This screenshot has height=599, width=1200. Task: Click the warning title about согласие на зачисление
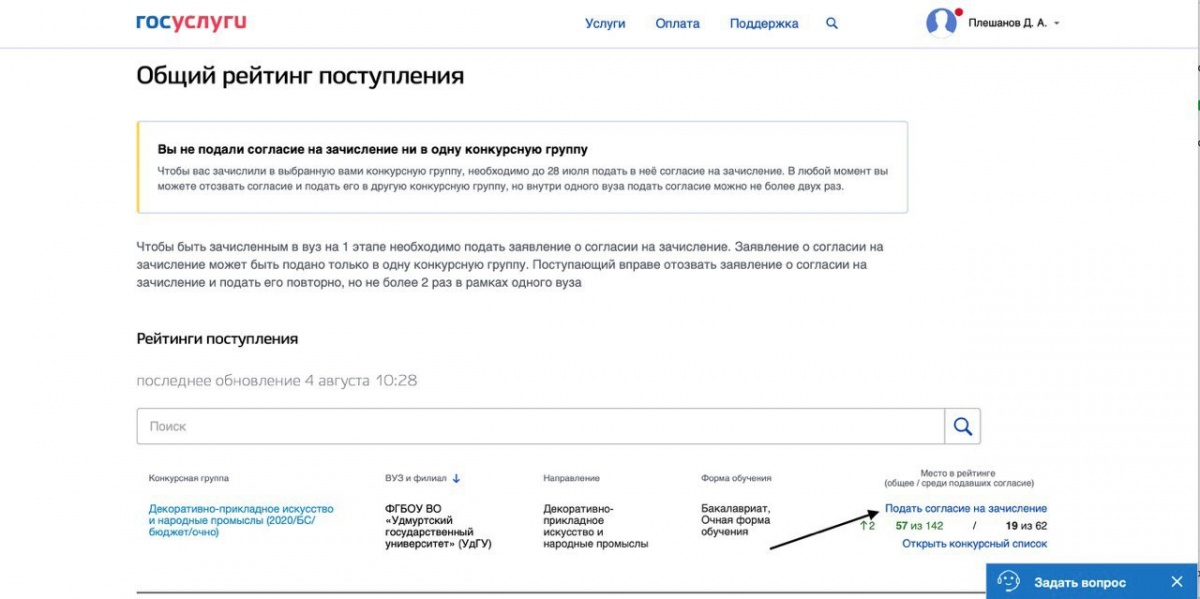pyautogui.click(x=373, y=149)
